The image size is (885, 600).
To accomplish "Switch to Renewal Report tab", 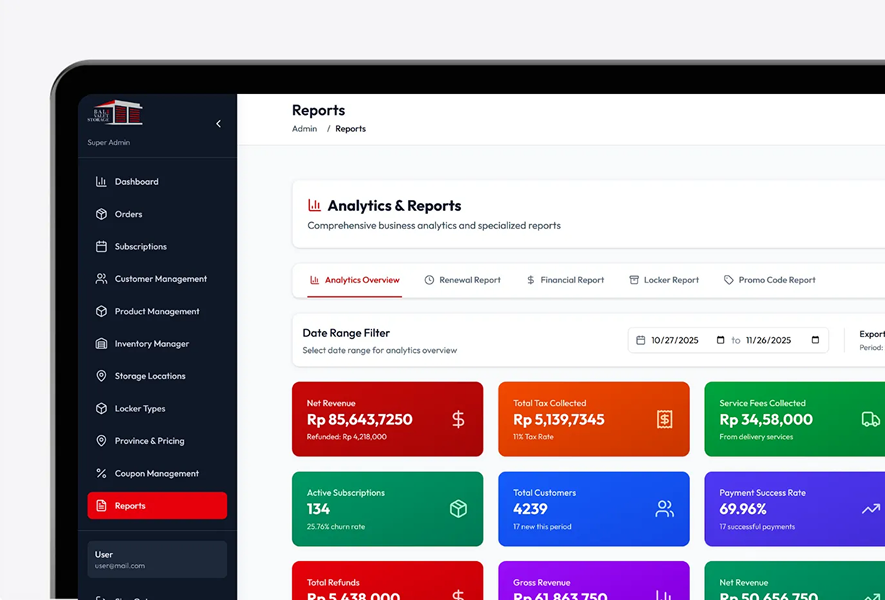I will (x=462, y=280).
